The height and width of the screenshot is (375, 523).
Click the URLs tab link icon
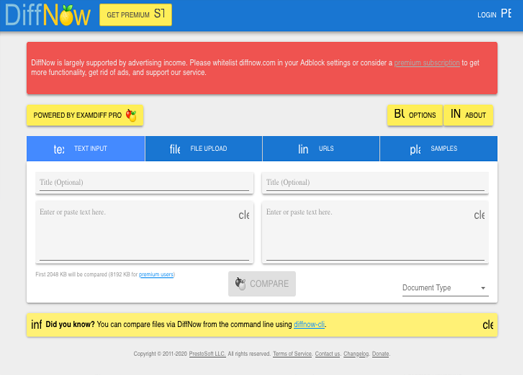[x=303, y=149]
